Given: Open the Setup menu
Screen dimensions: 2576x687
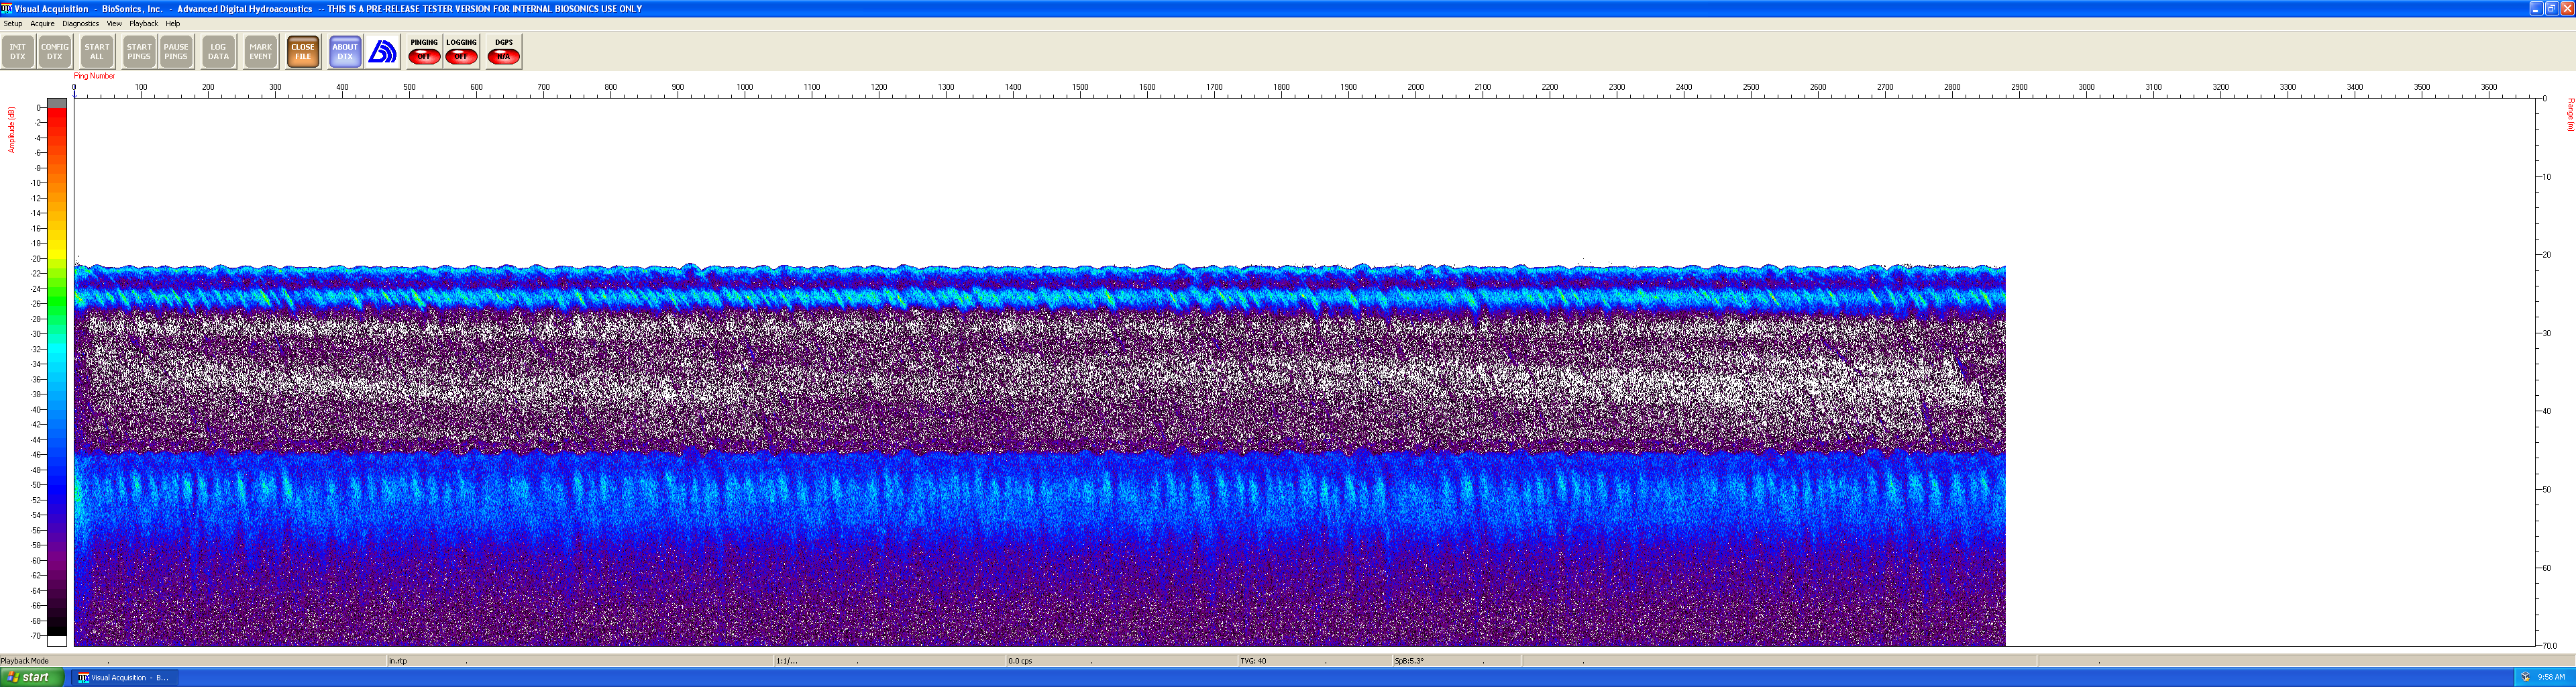Looking at the screenshot, I should click(13, 24).
